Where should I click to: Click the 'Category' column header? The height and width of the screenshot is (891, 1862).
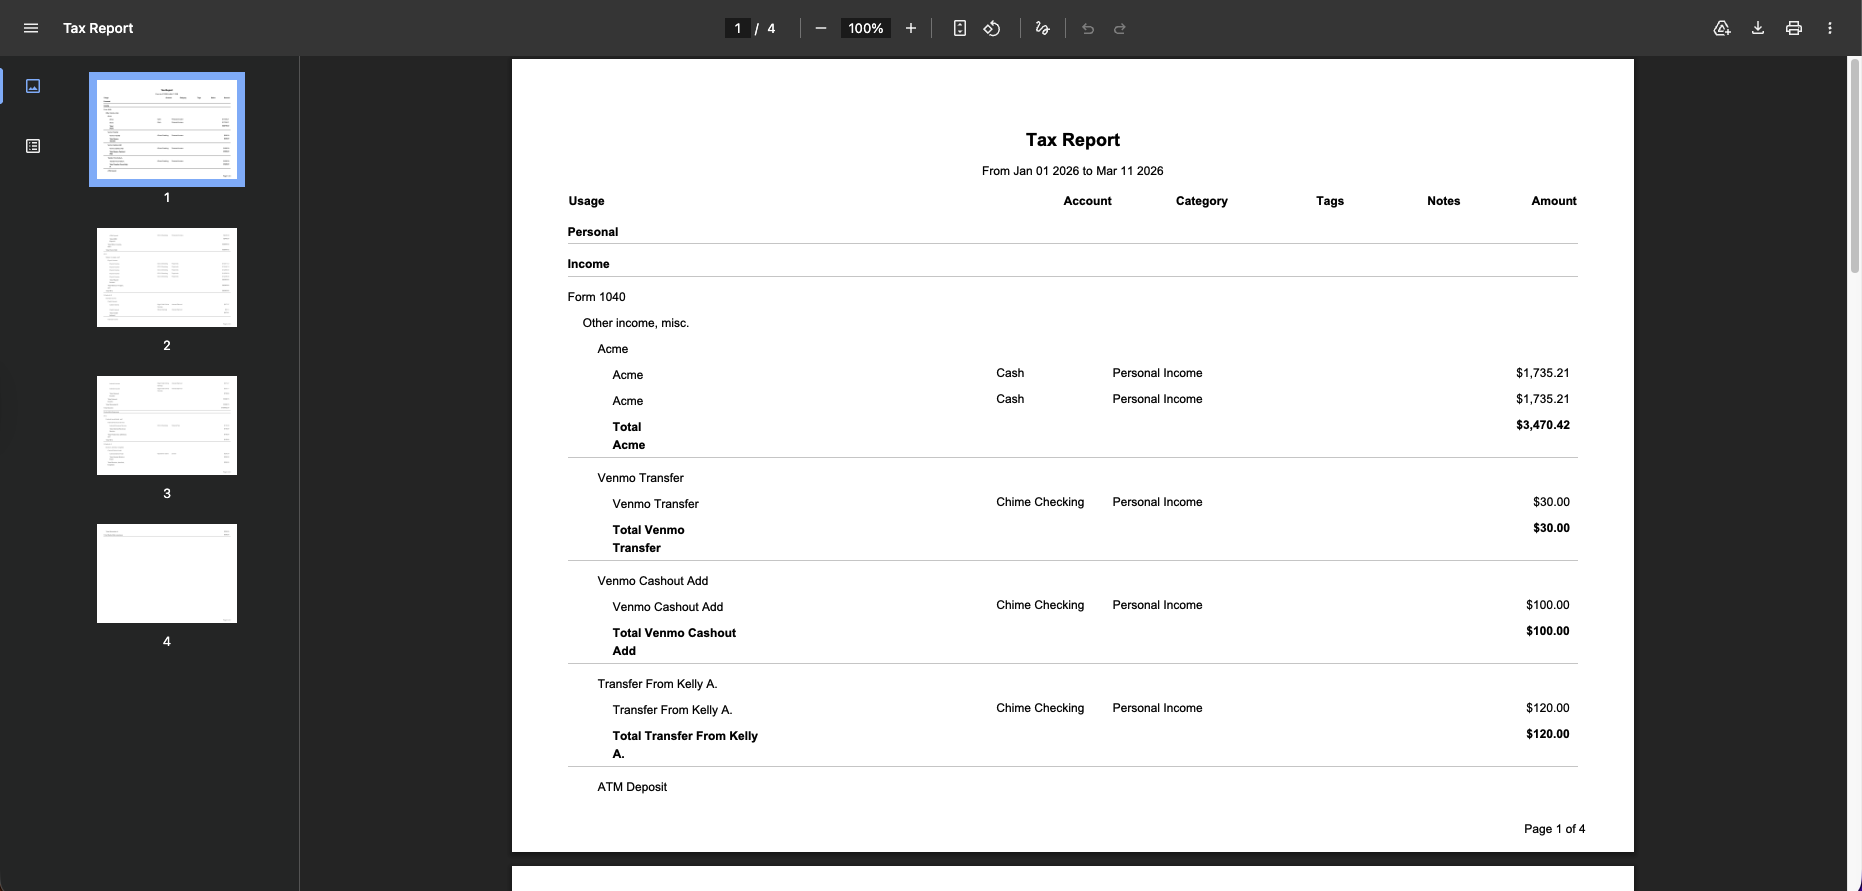(x=1201, y=201)
